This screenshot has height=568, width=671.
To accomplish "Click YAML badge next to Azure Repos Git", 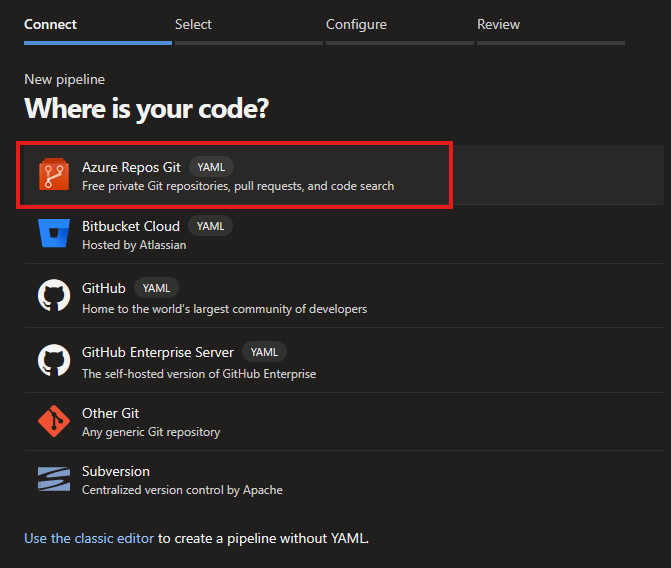I will pos(211,167).
